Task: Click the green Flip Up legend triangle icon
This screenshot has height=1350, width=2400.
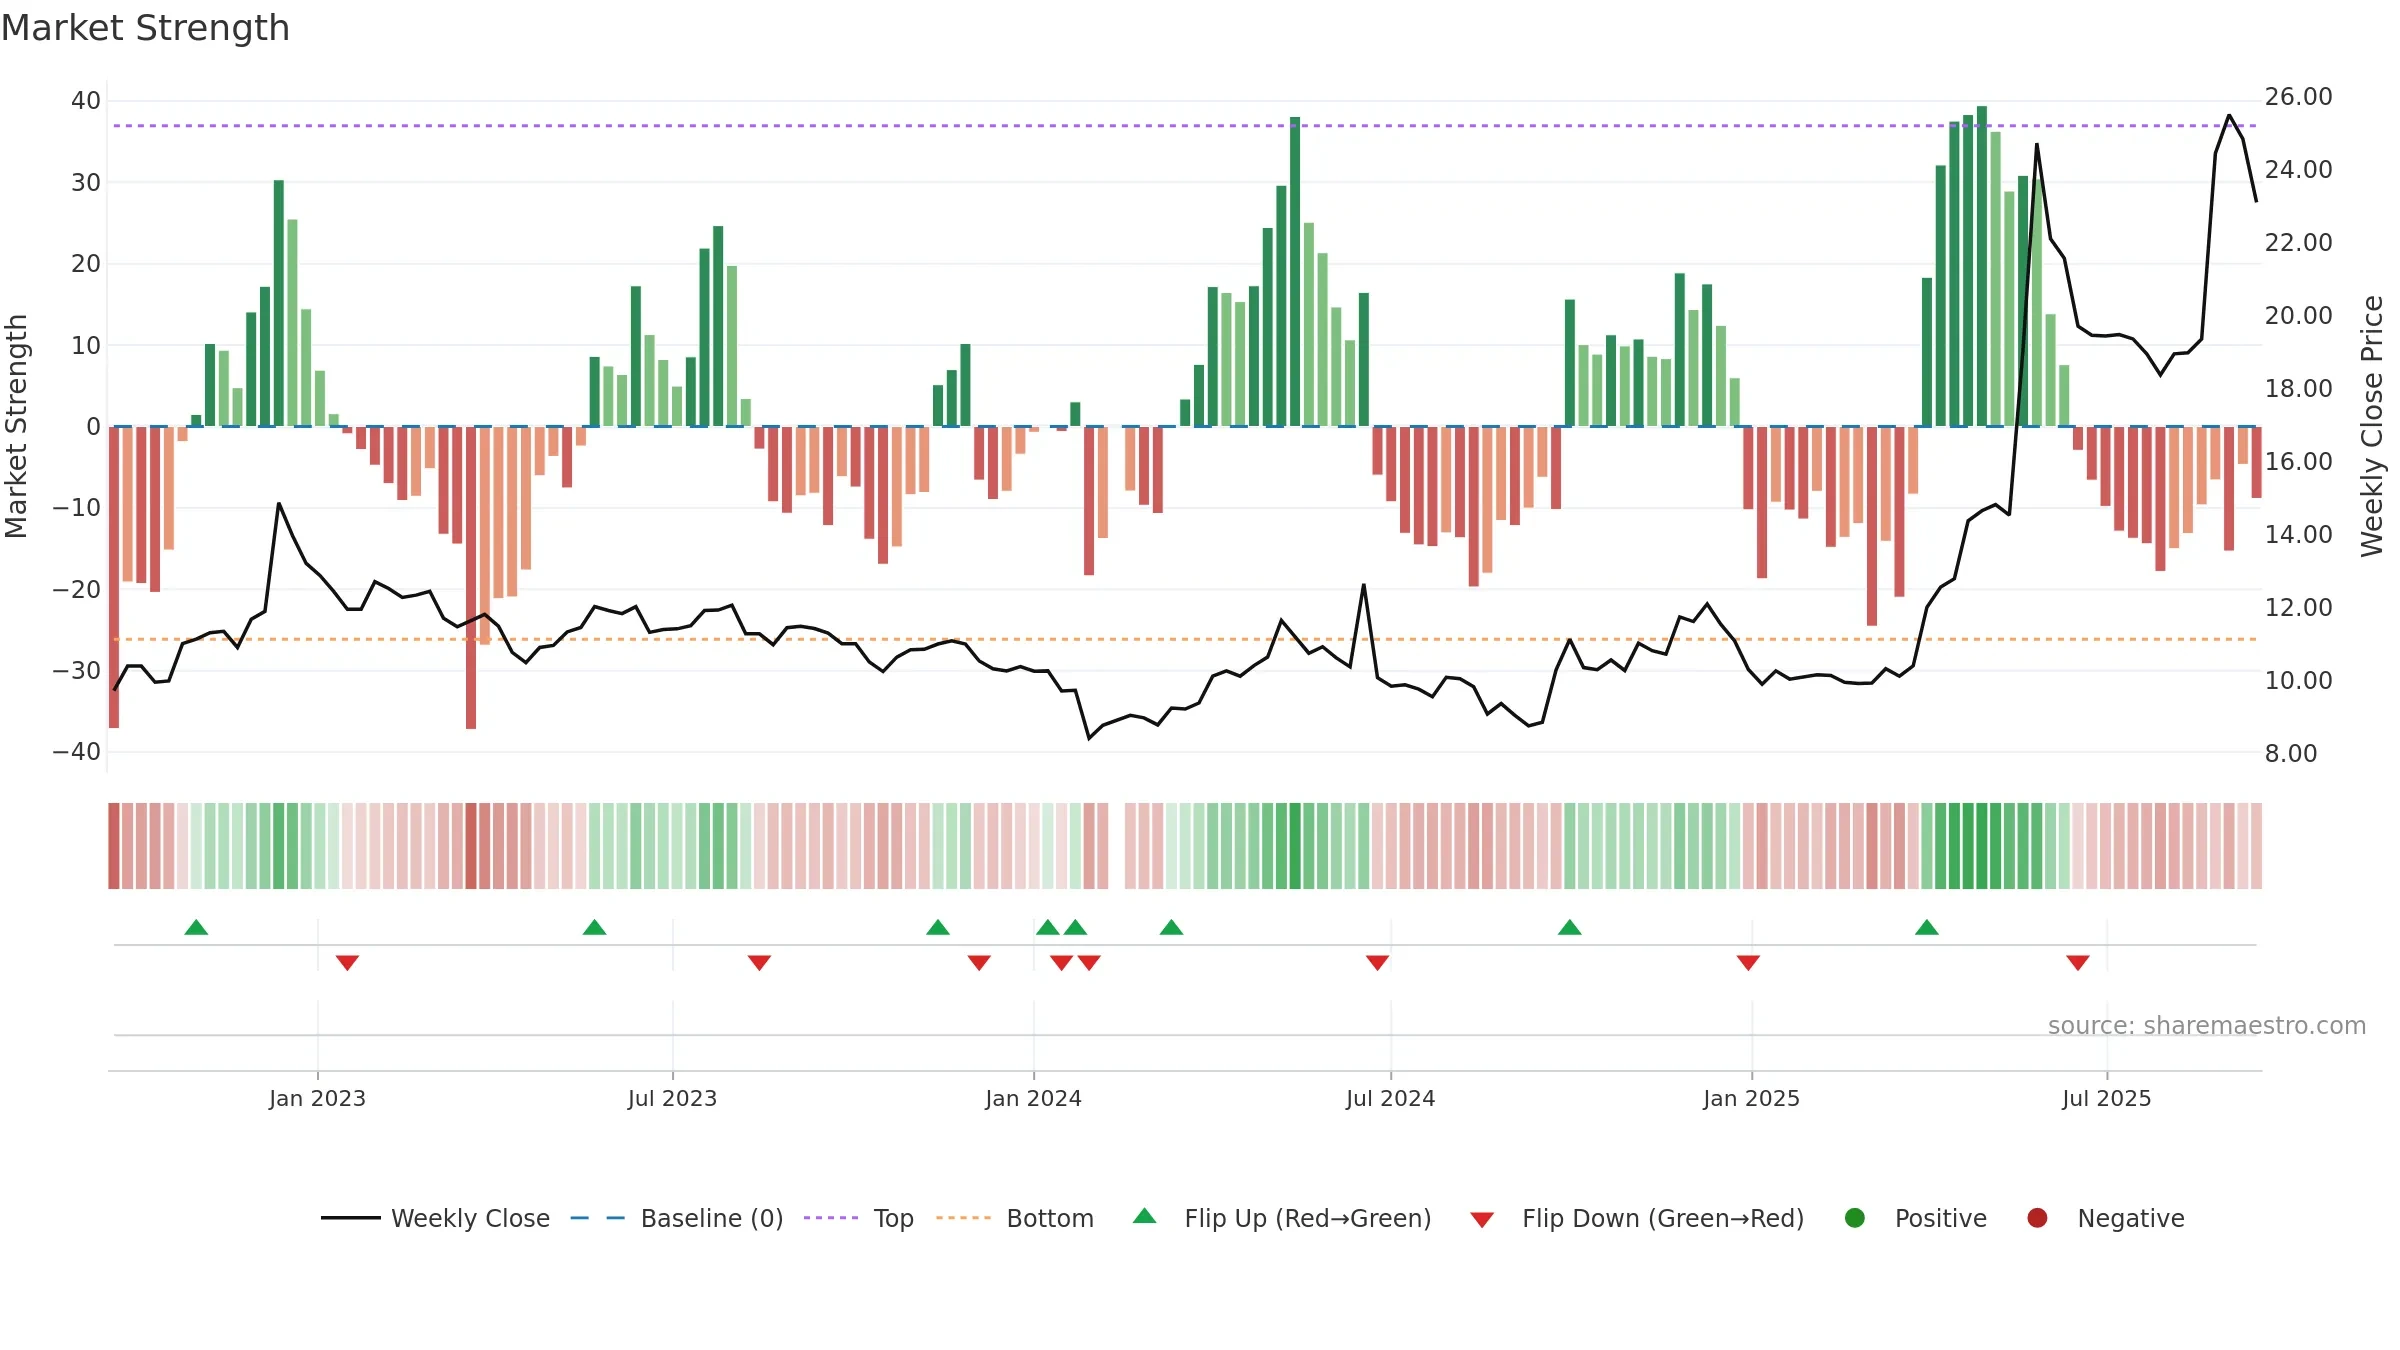Action: pyautogui.click(x=1145, y=1216)
